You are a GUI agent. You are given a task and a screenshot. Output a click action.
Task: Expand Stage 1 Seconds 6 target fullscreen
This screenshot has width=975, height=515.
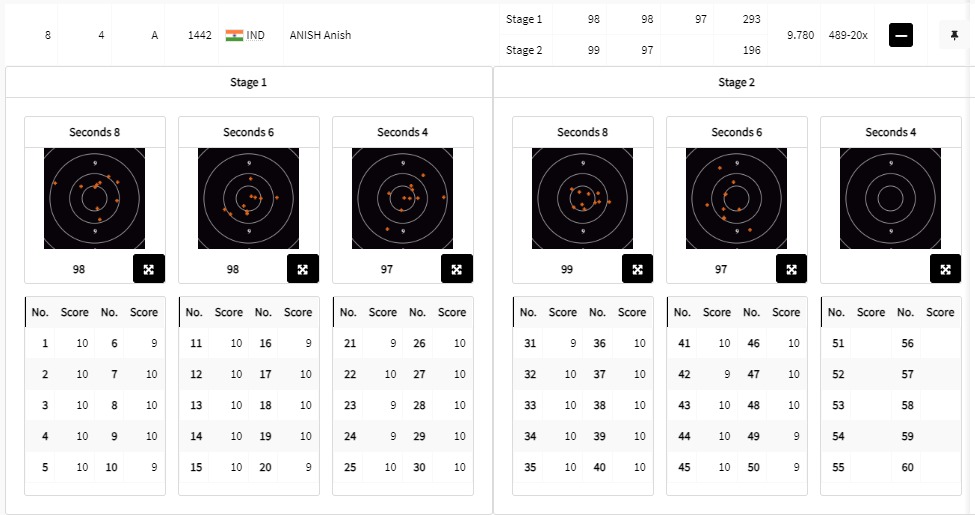pyautogui.click(x=303, y=269)
